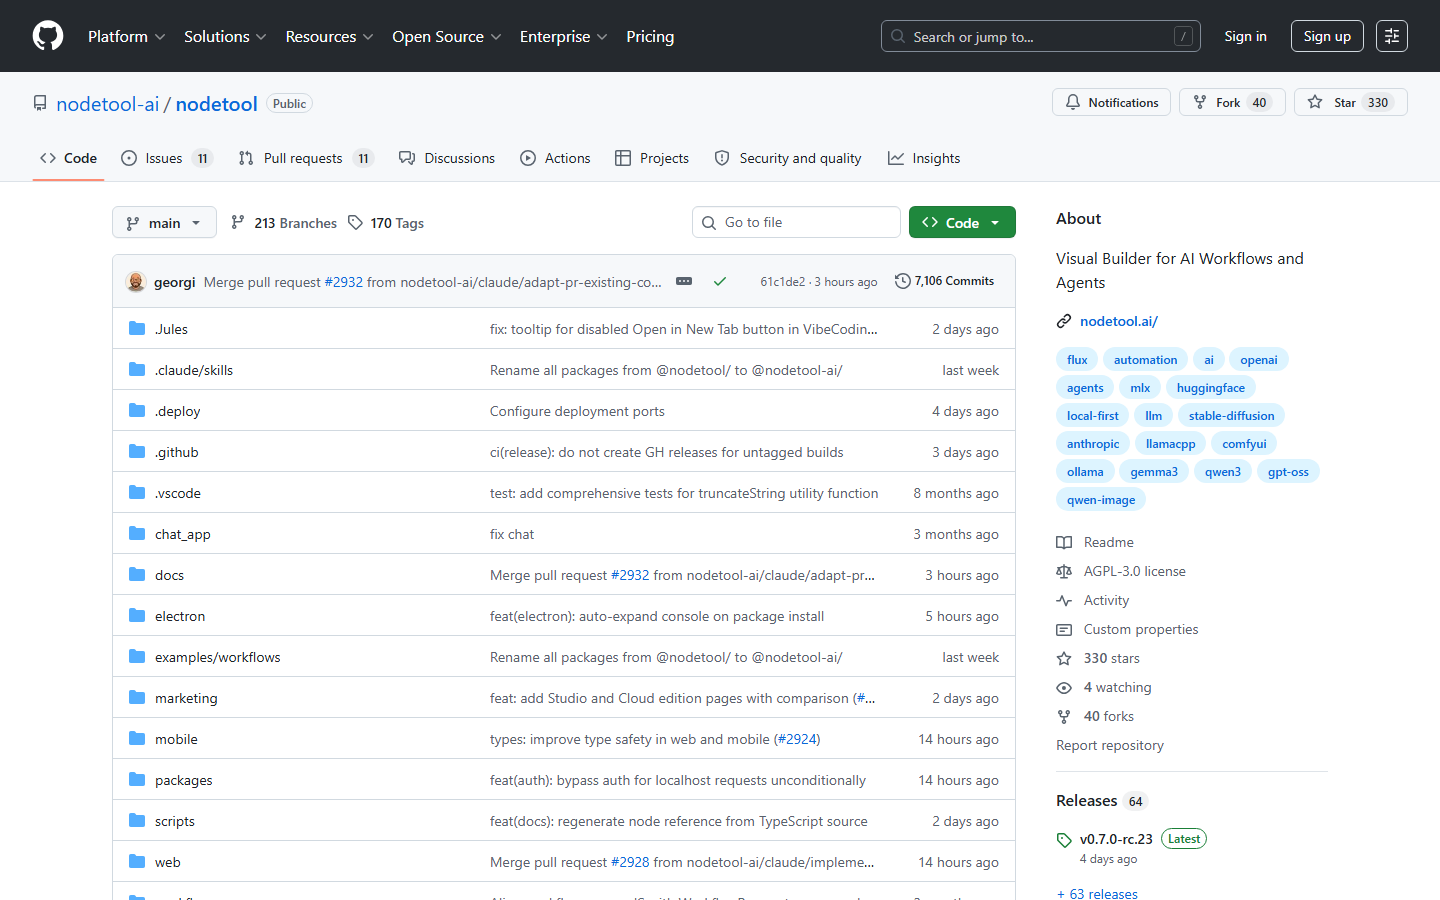View 213 Branches

[x=284, y=223]
